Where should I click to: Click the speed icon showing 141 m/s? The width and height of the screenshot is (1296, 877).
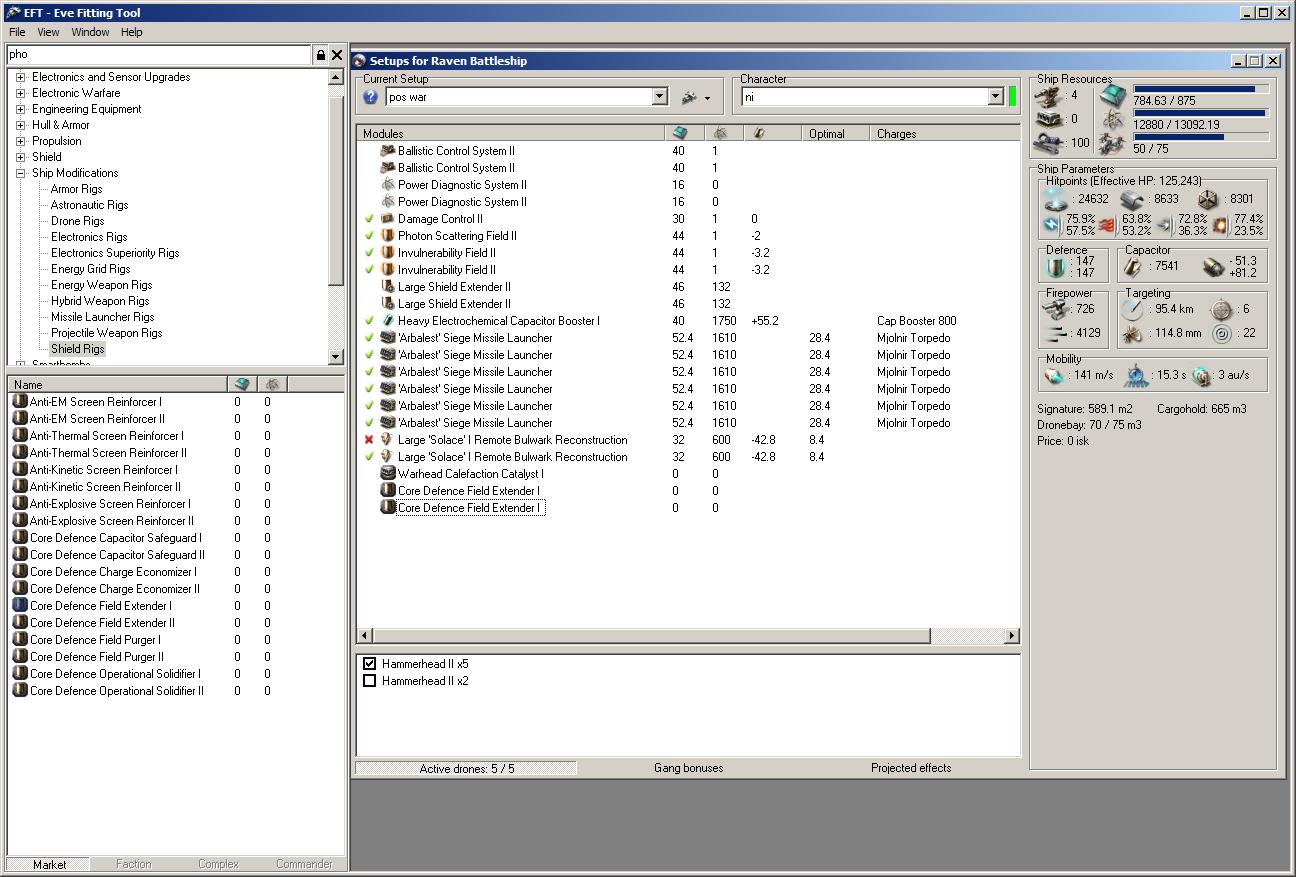click(x=1053, y=376)
